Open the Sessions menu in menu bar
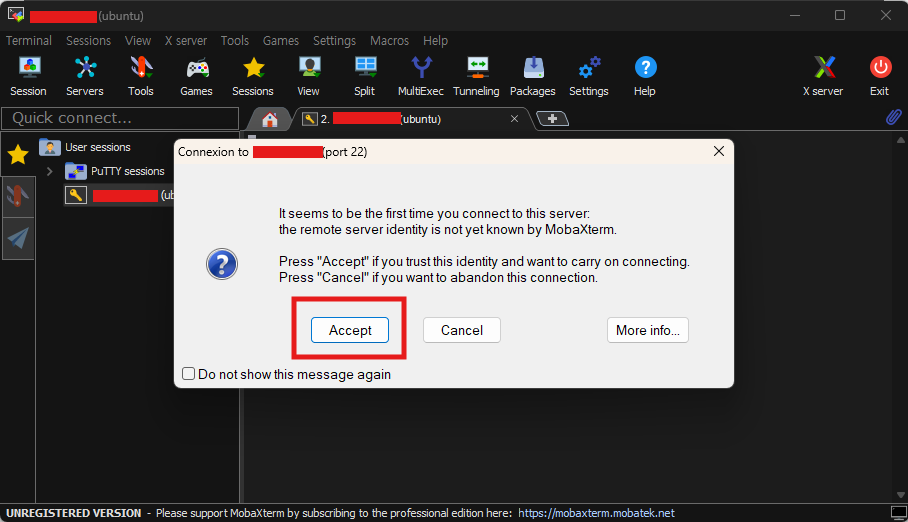 [x=89, y=41]
